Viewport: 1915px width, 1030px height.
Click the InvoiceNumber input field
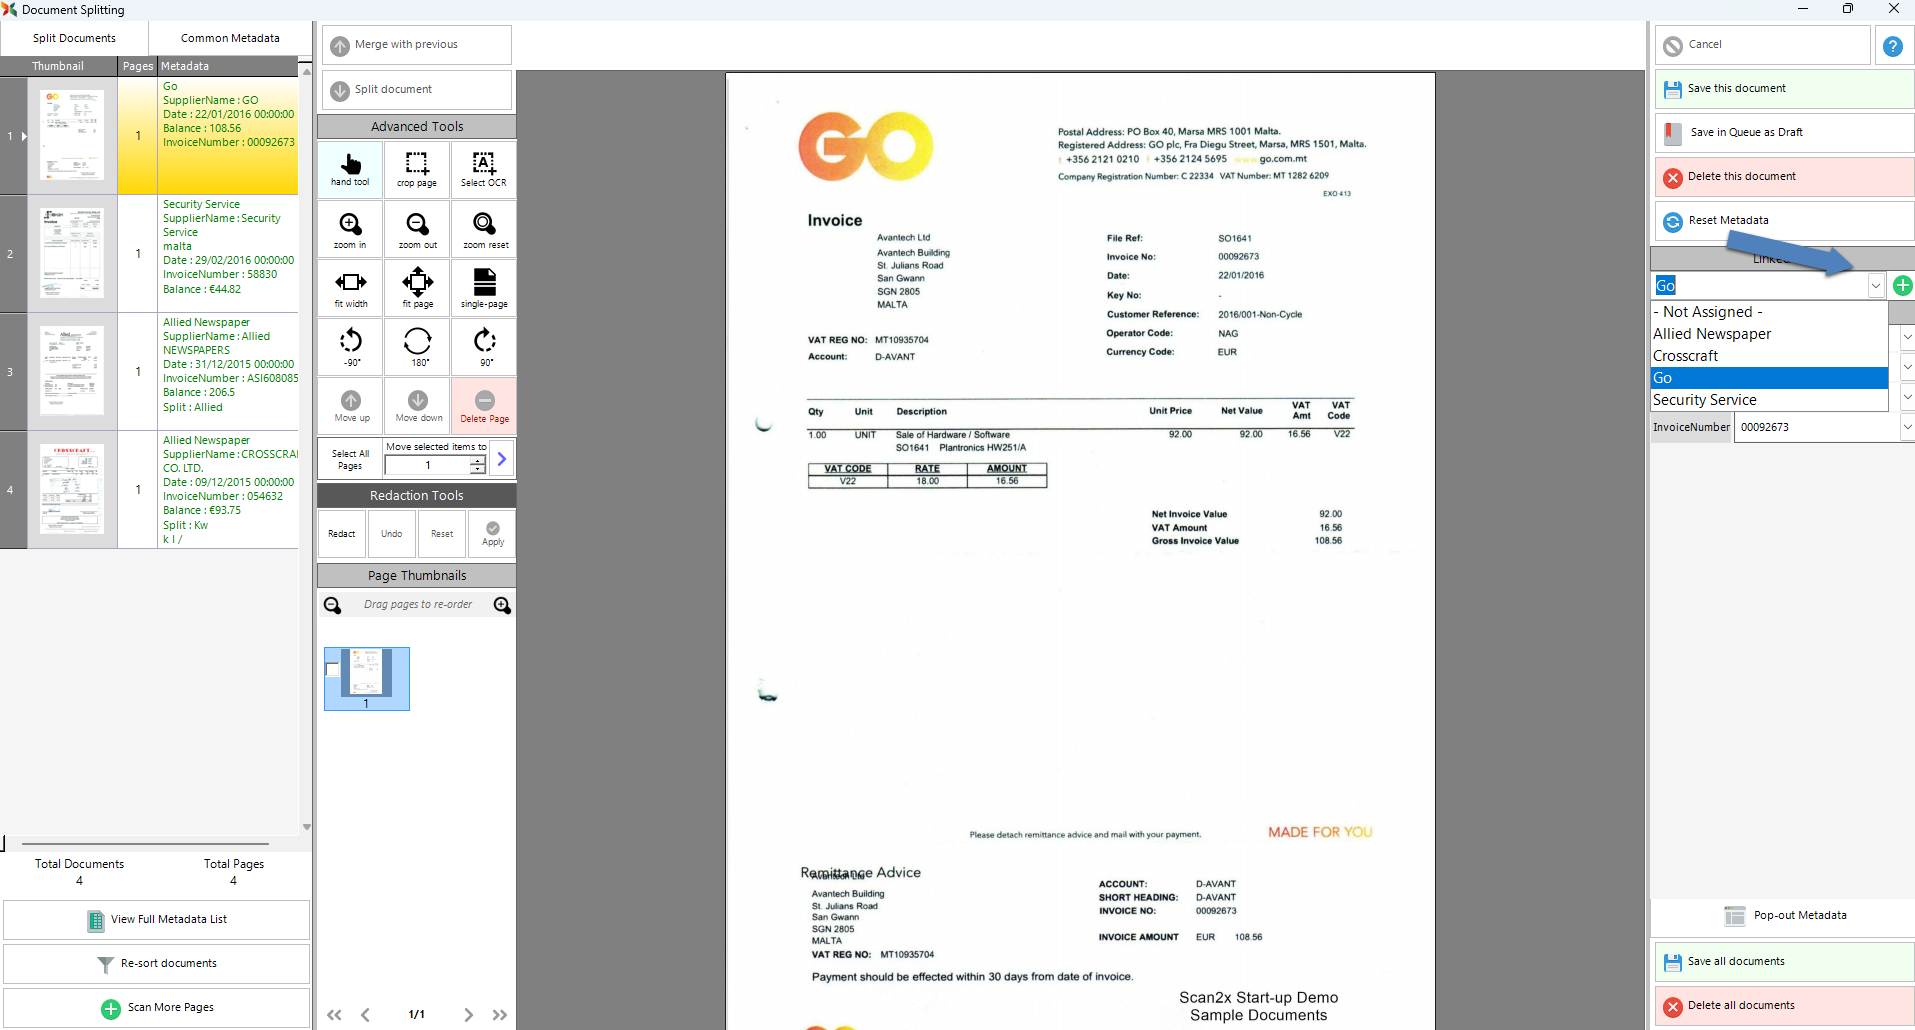click(x=1815, y=427)
